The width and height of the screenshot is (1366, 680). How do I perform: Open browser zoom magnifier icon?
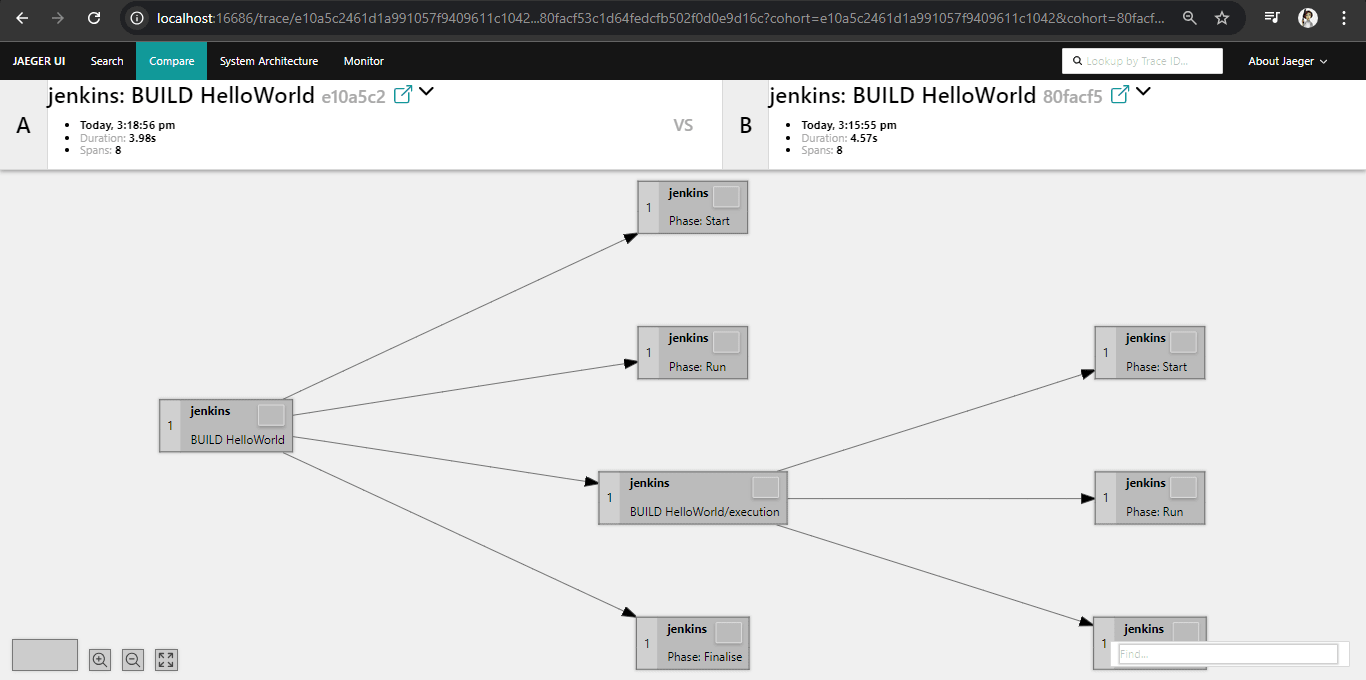pos(1189,18)
